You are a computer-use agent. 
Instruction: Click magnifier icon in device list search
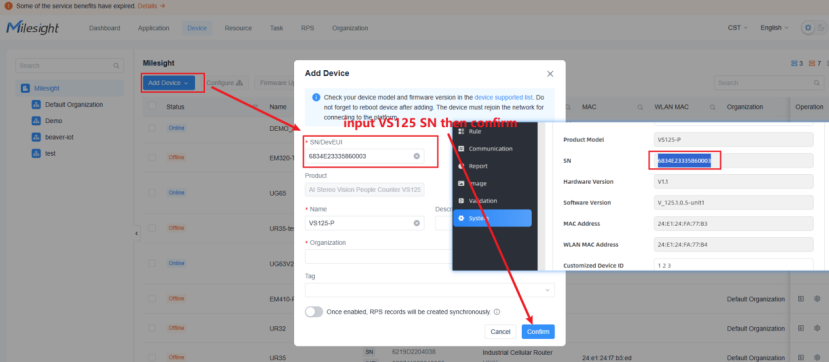pyautogui.click(x=817, y=83)
